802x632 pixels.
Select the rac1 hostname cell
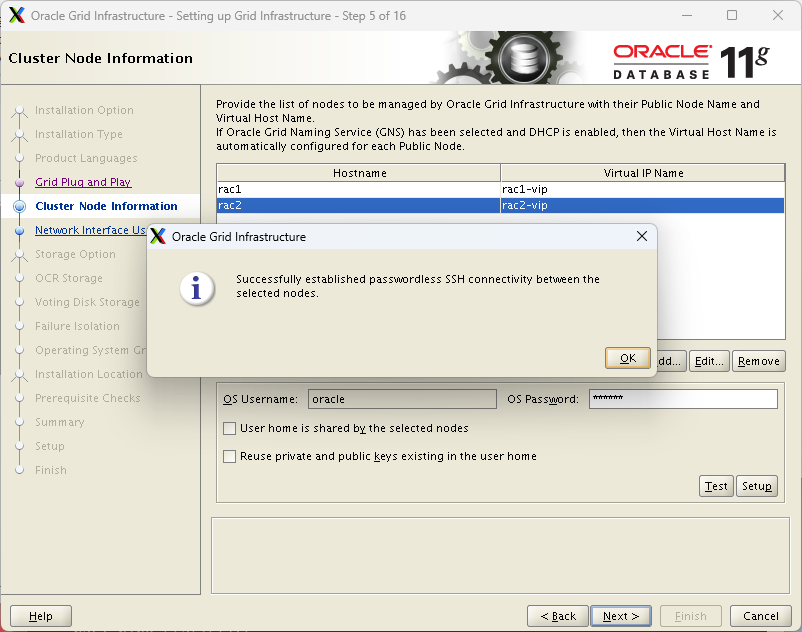(358, 189)
